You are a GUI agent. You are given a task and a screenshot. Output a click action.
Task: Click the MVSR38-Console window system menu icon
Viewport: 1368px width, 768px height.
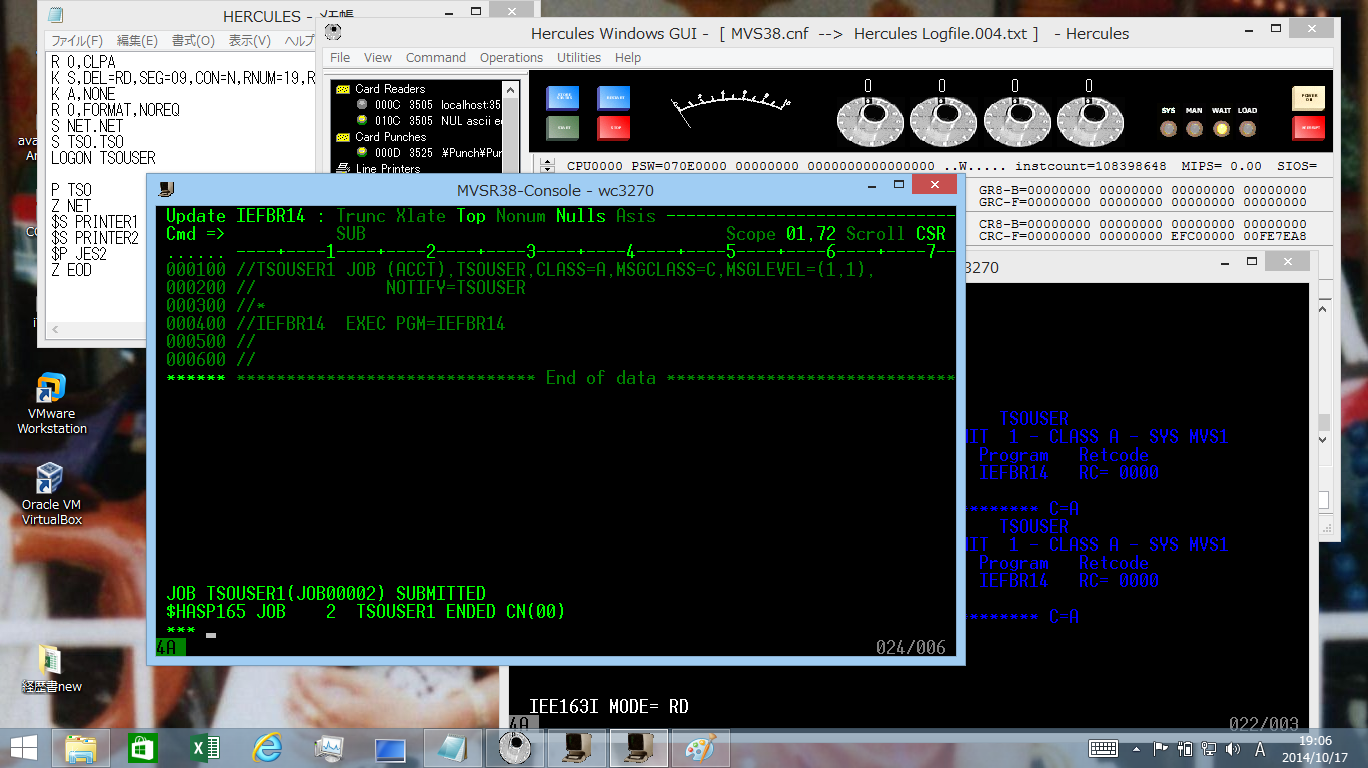click(x=166, y=189)
